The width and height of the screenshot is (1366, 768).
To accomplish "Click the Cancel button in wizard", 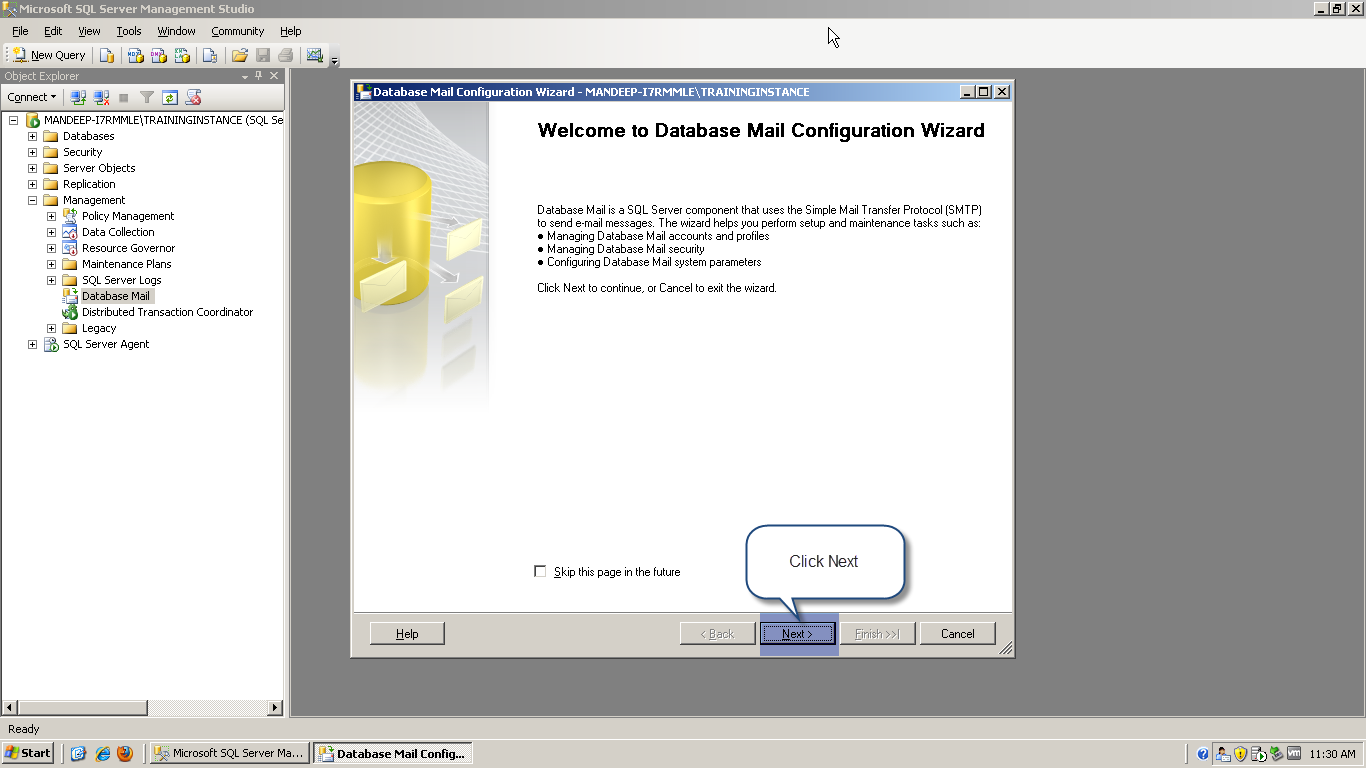I will coord(957,634).
